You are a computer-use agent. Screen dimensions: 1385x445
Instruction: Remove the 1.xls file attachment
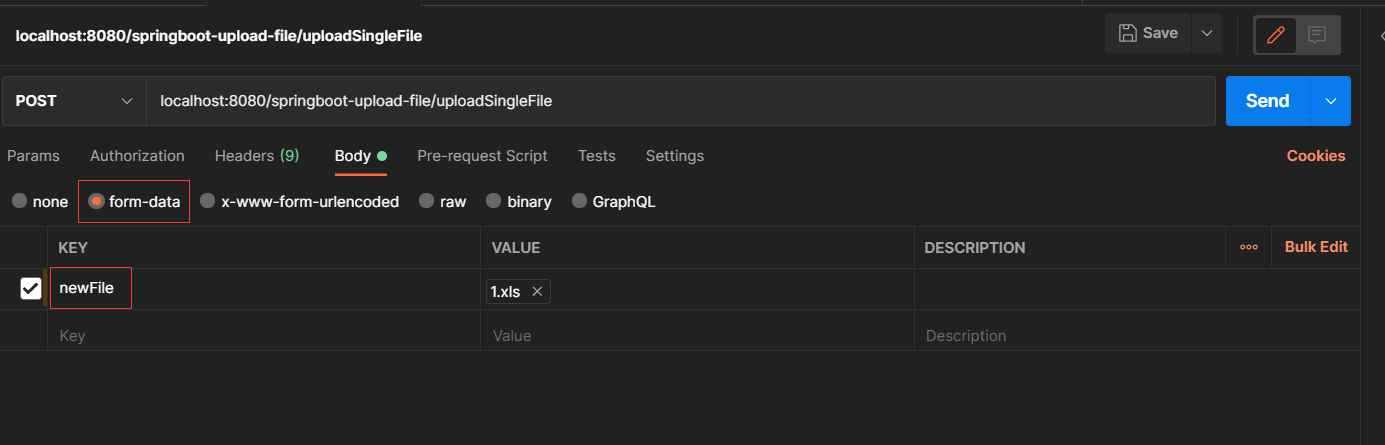click(x=537, y=292)
